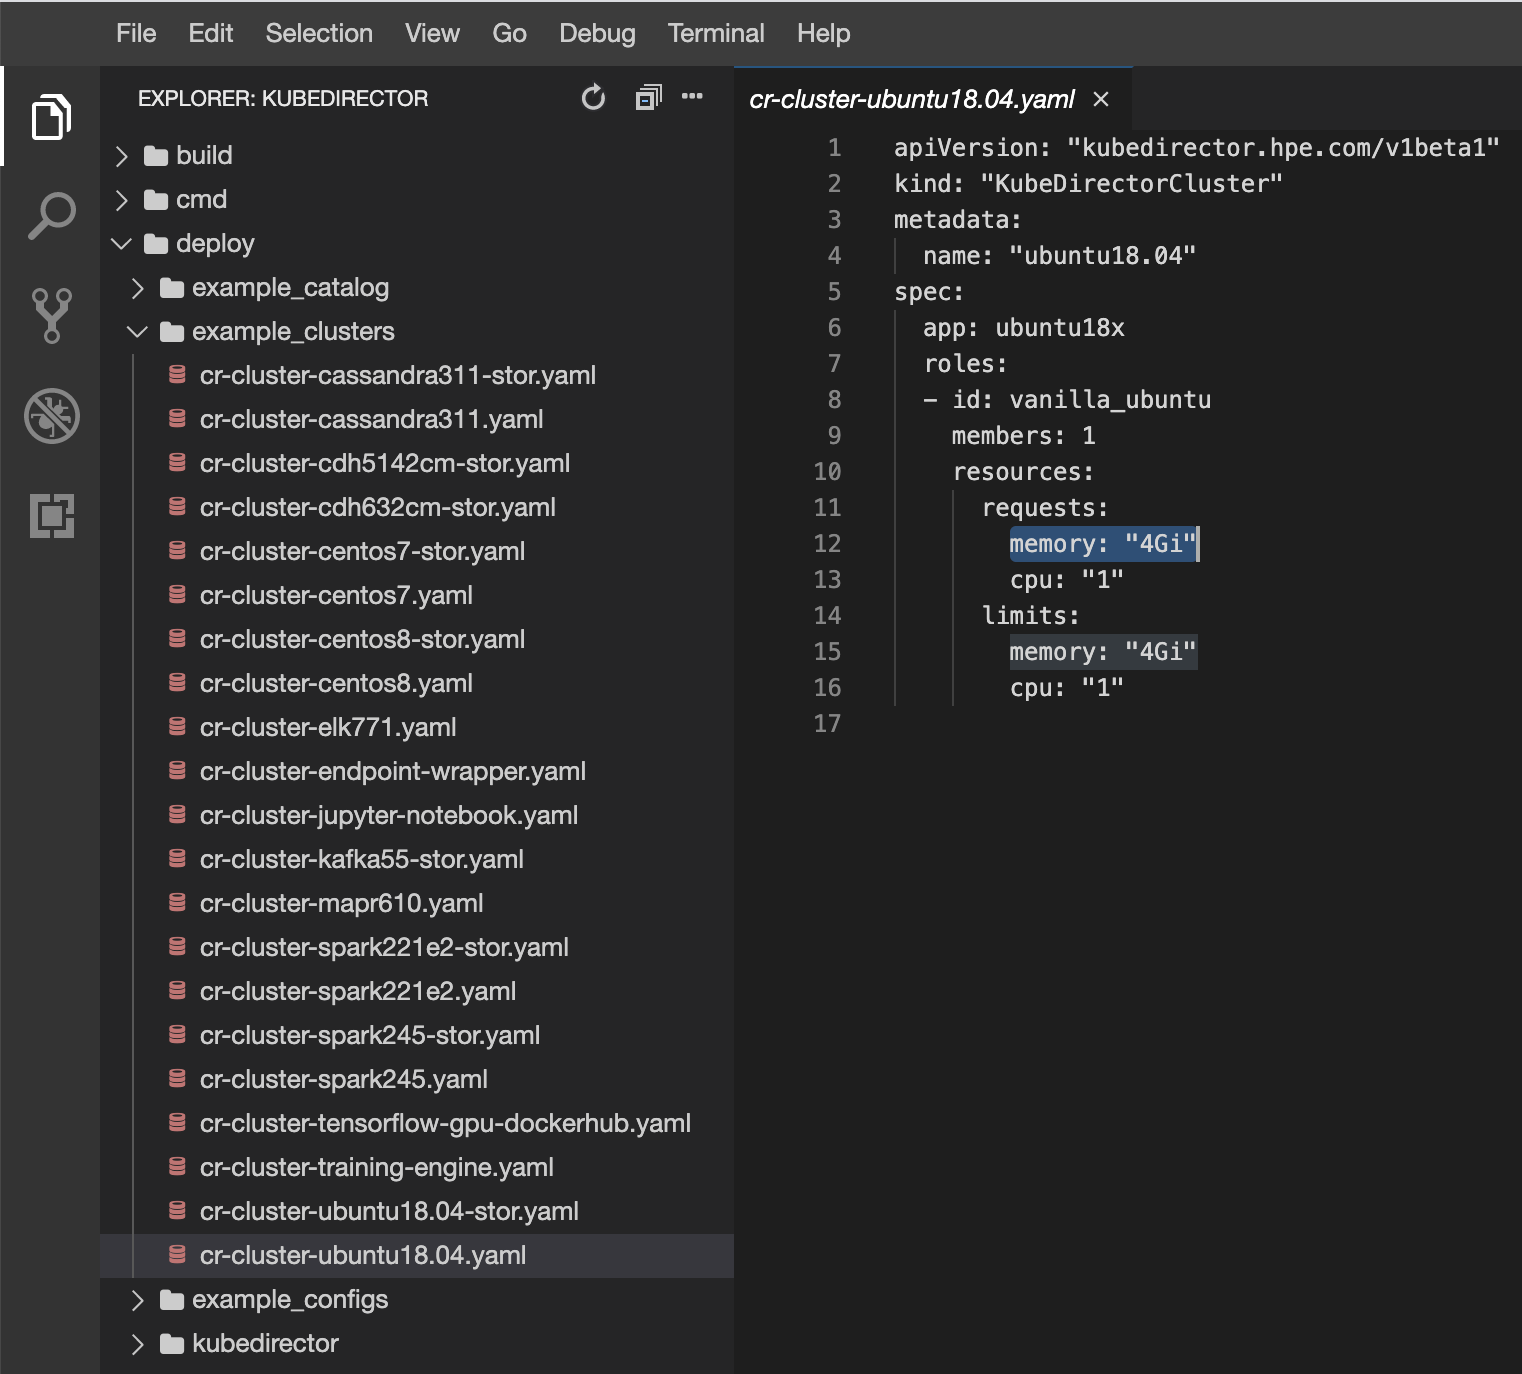Open the Extensions icon
The image size is (1522, 1374).
tap(51, 517)
